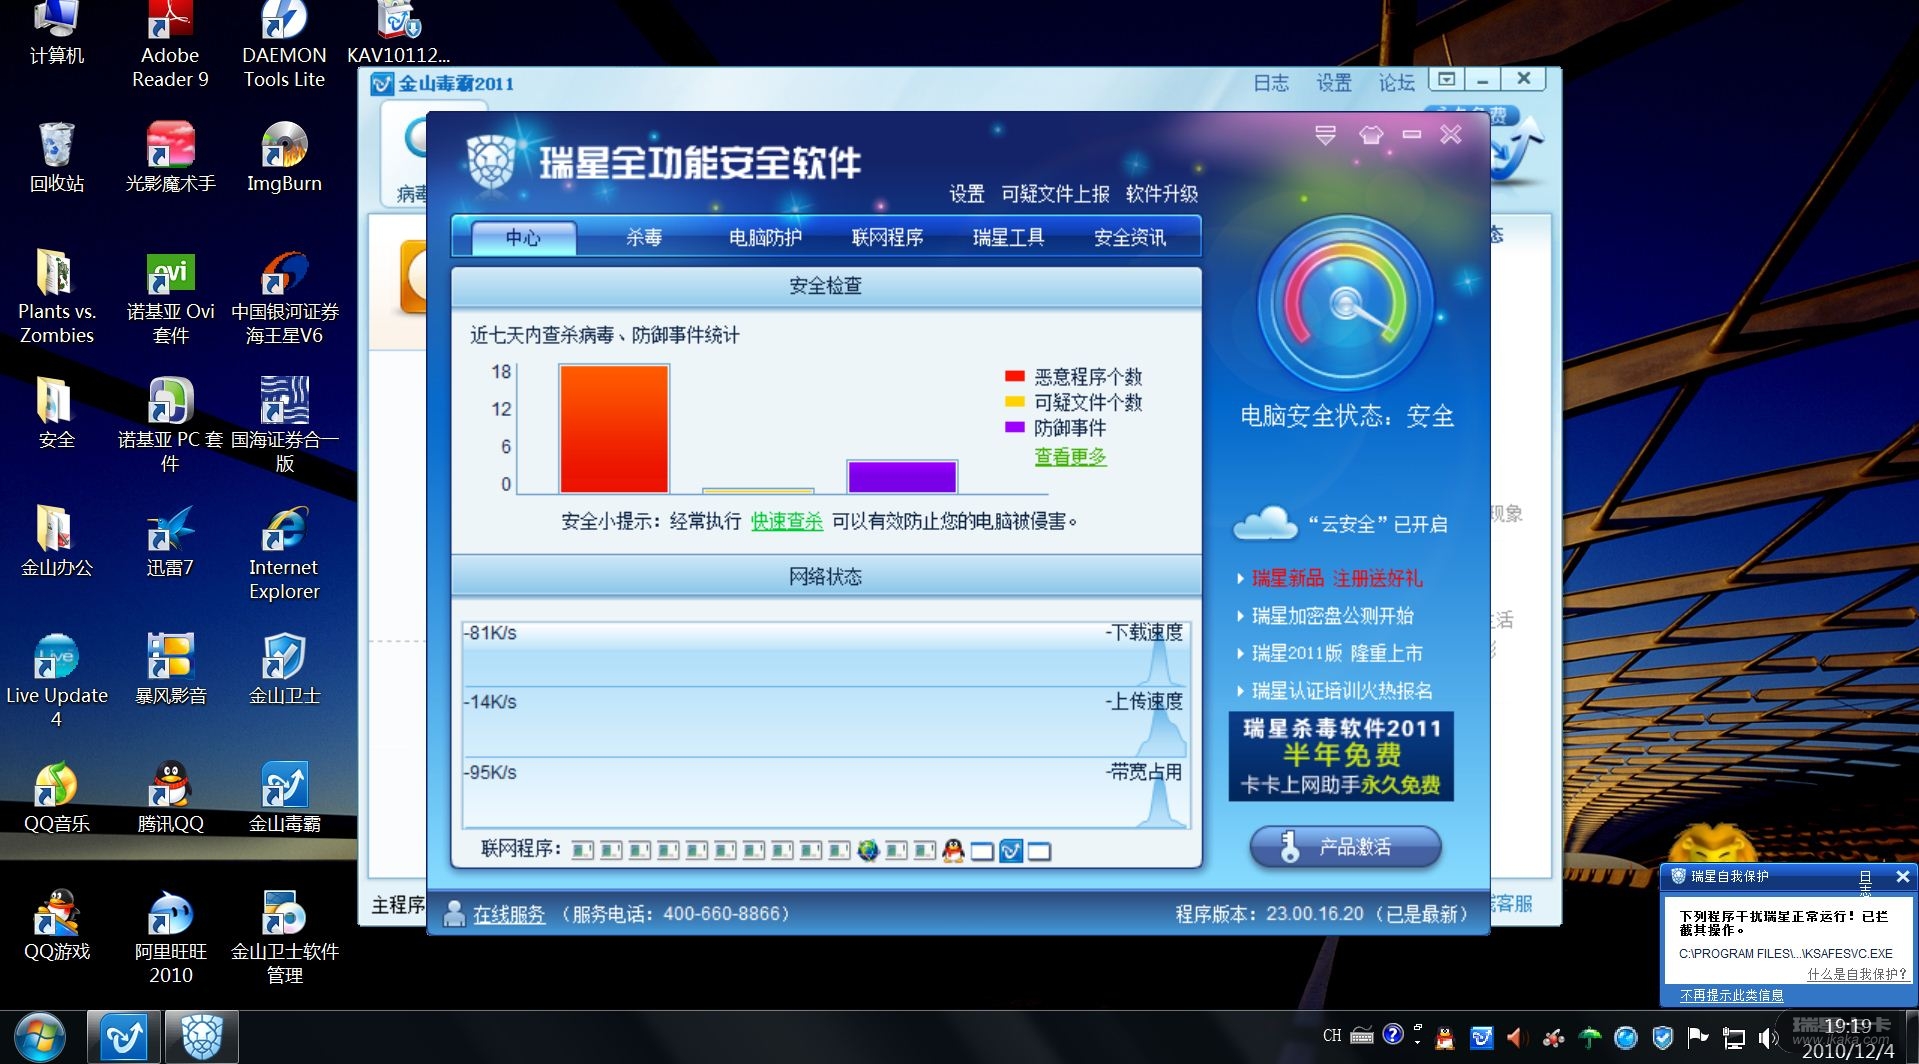The image size is (1919, 1064).
Task: Open 金山卫士 desktop icon
Action: pyautogui.click(x=284, y=669)
